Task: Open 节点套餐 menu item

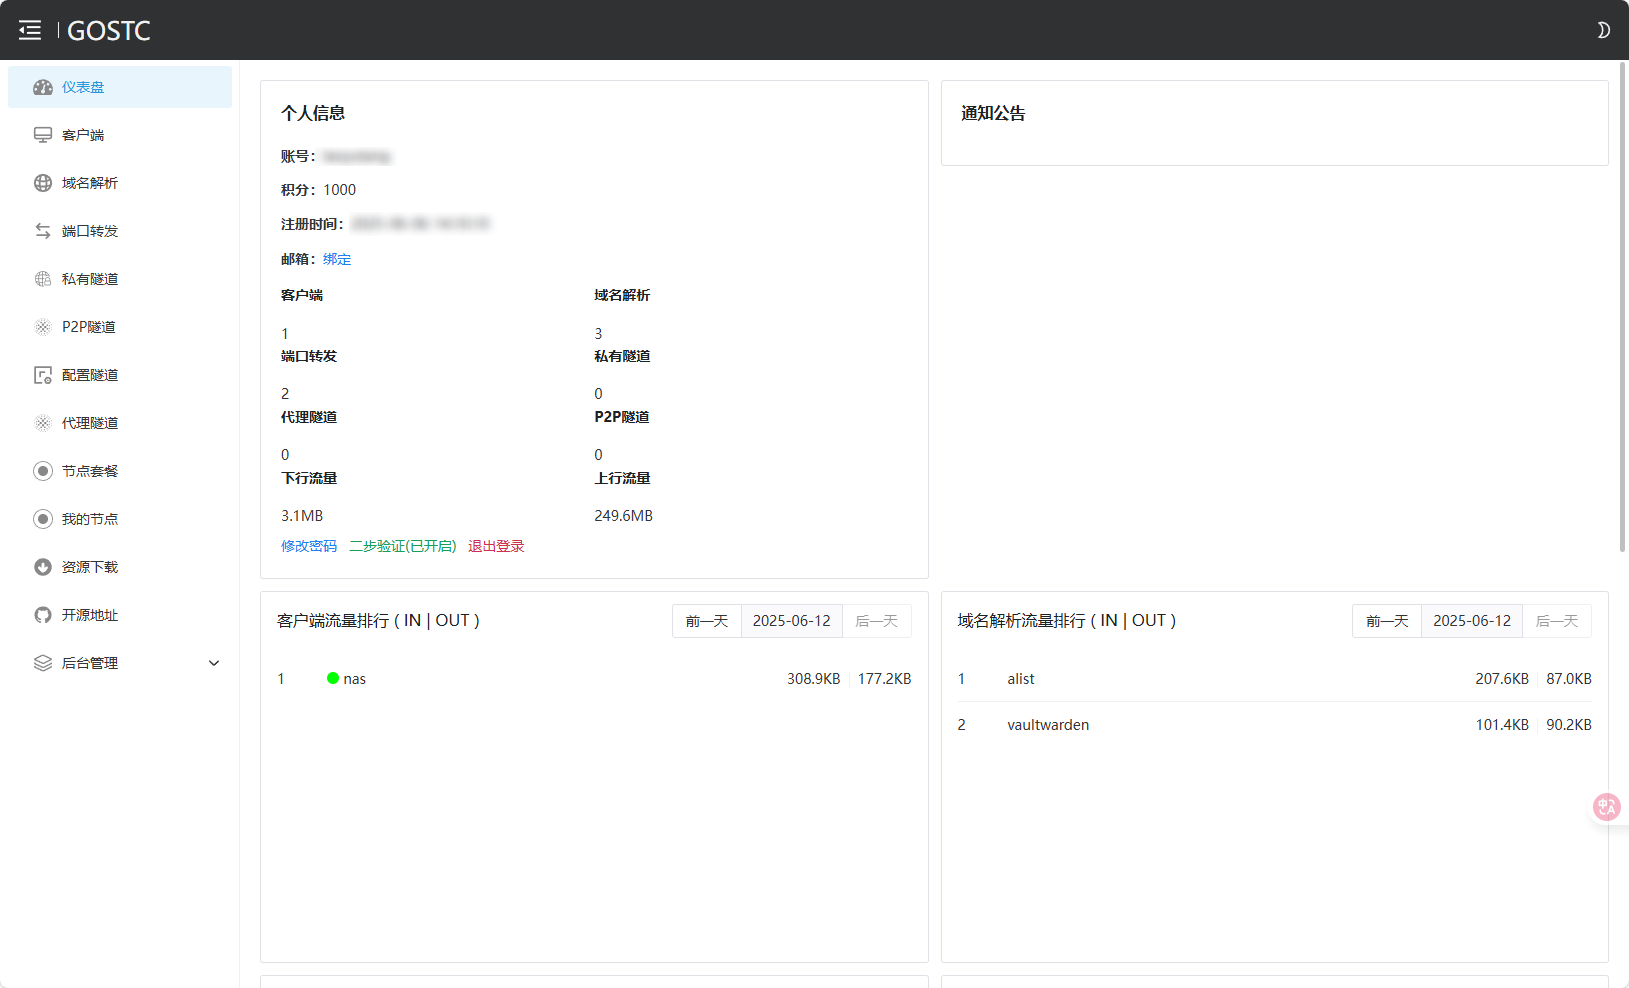Action: [x=120, y=471]
